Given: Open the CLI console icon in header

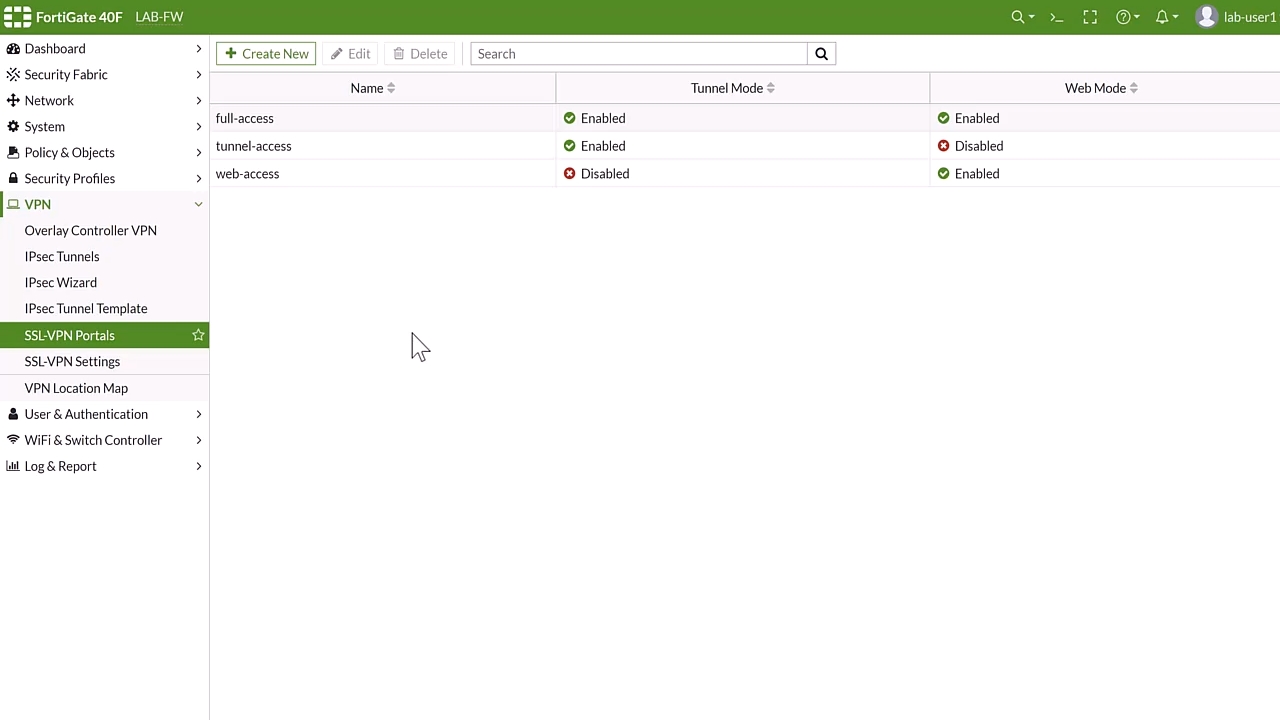Looking at the screenshot, I should point(1056,17).
